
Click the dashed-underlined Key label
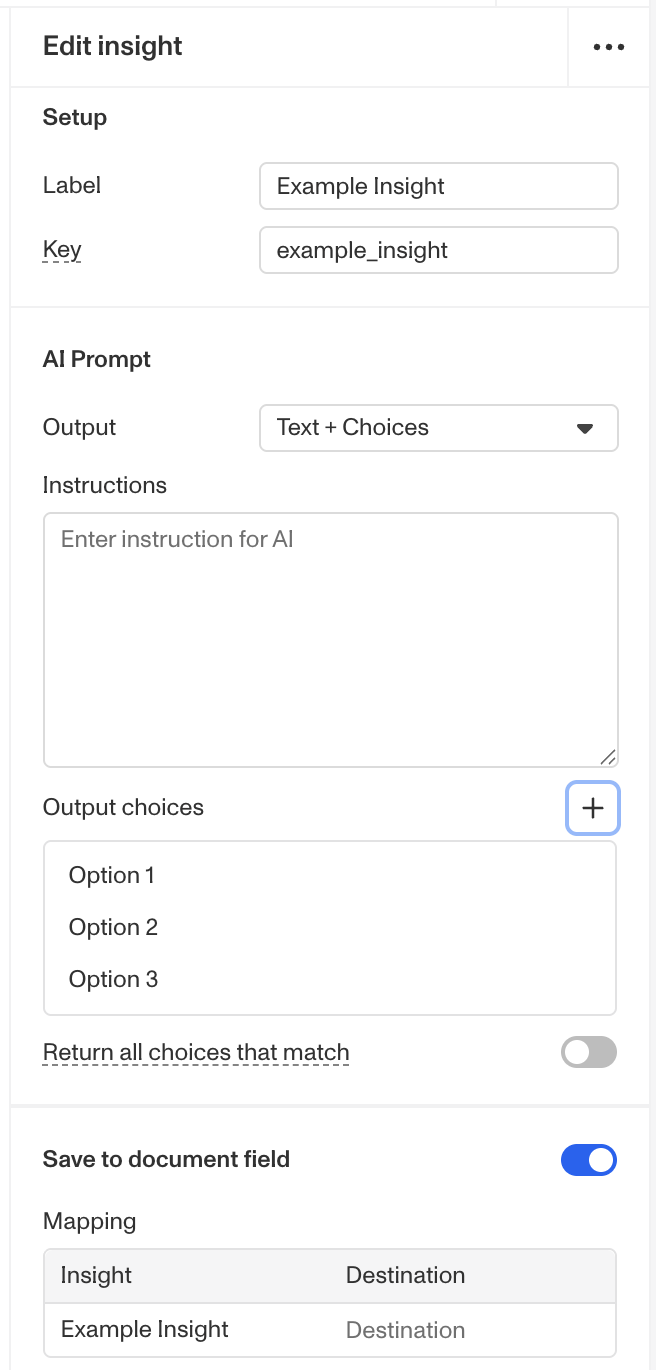point(62,250)
